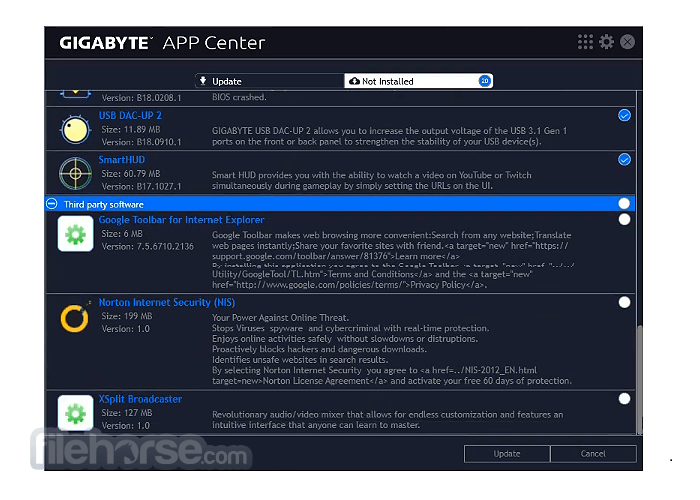The height and width of the screenshot is (500, 700).
Task: Click 'Your Power Against Online Threat.' text
Action: (280, 318)
